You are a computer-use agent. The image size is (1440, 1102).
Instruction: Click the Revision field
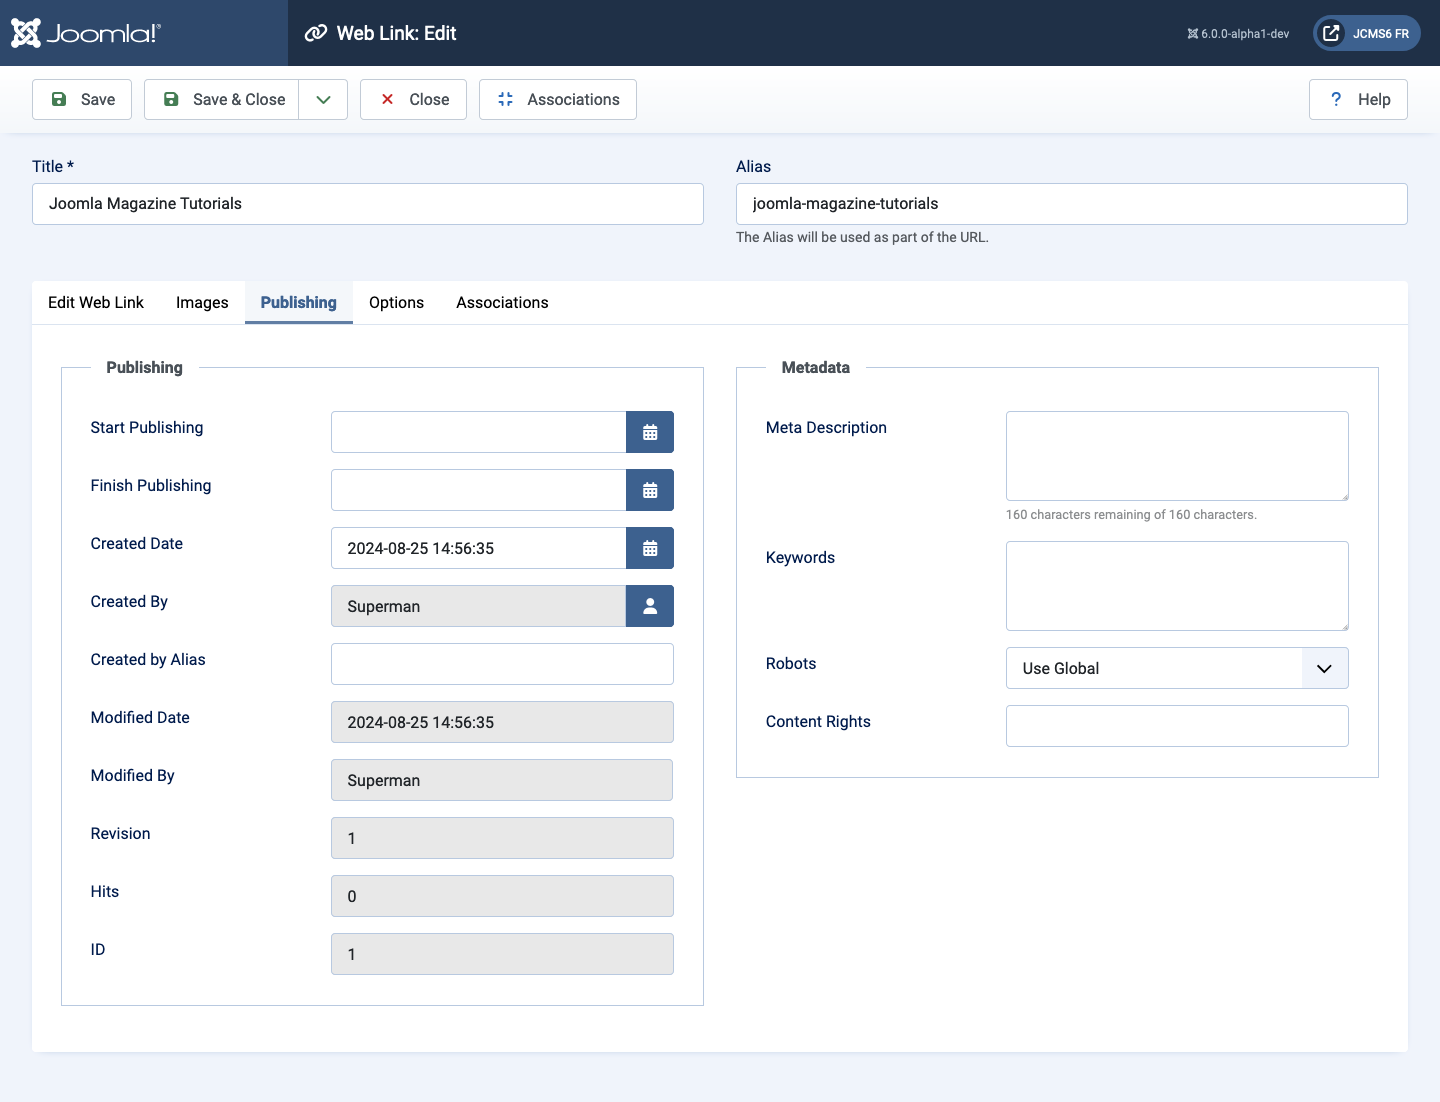[x=502, y=838]
